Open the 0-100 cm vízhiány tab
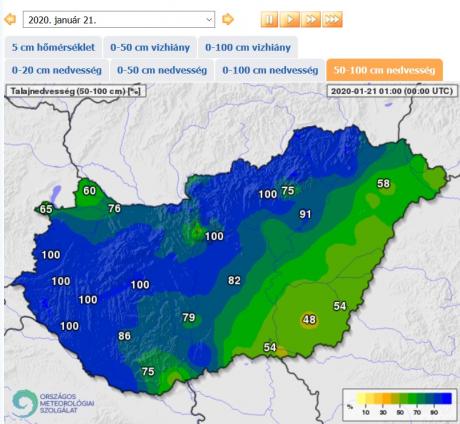The height and width of the screenshot is (424, 460). (248, 47)
